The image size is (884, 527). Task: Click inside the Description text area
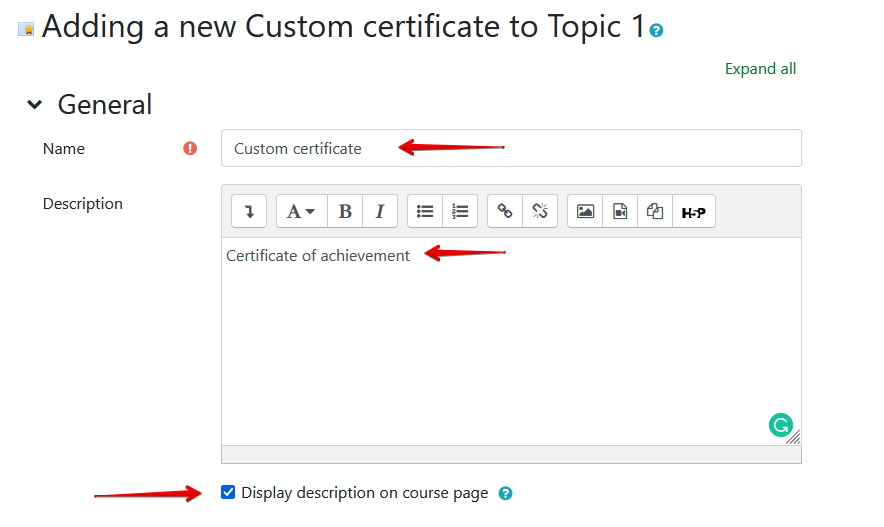point(510,340)
